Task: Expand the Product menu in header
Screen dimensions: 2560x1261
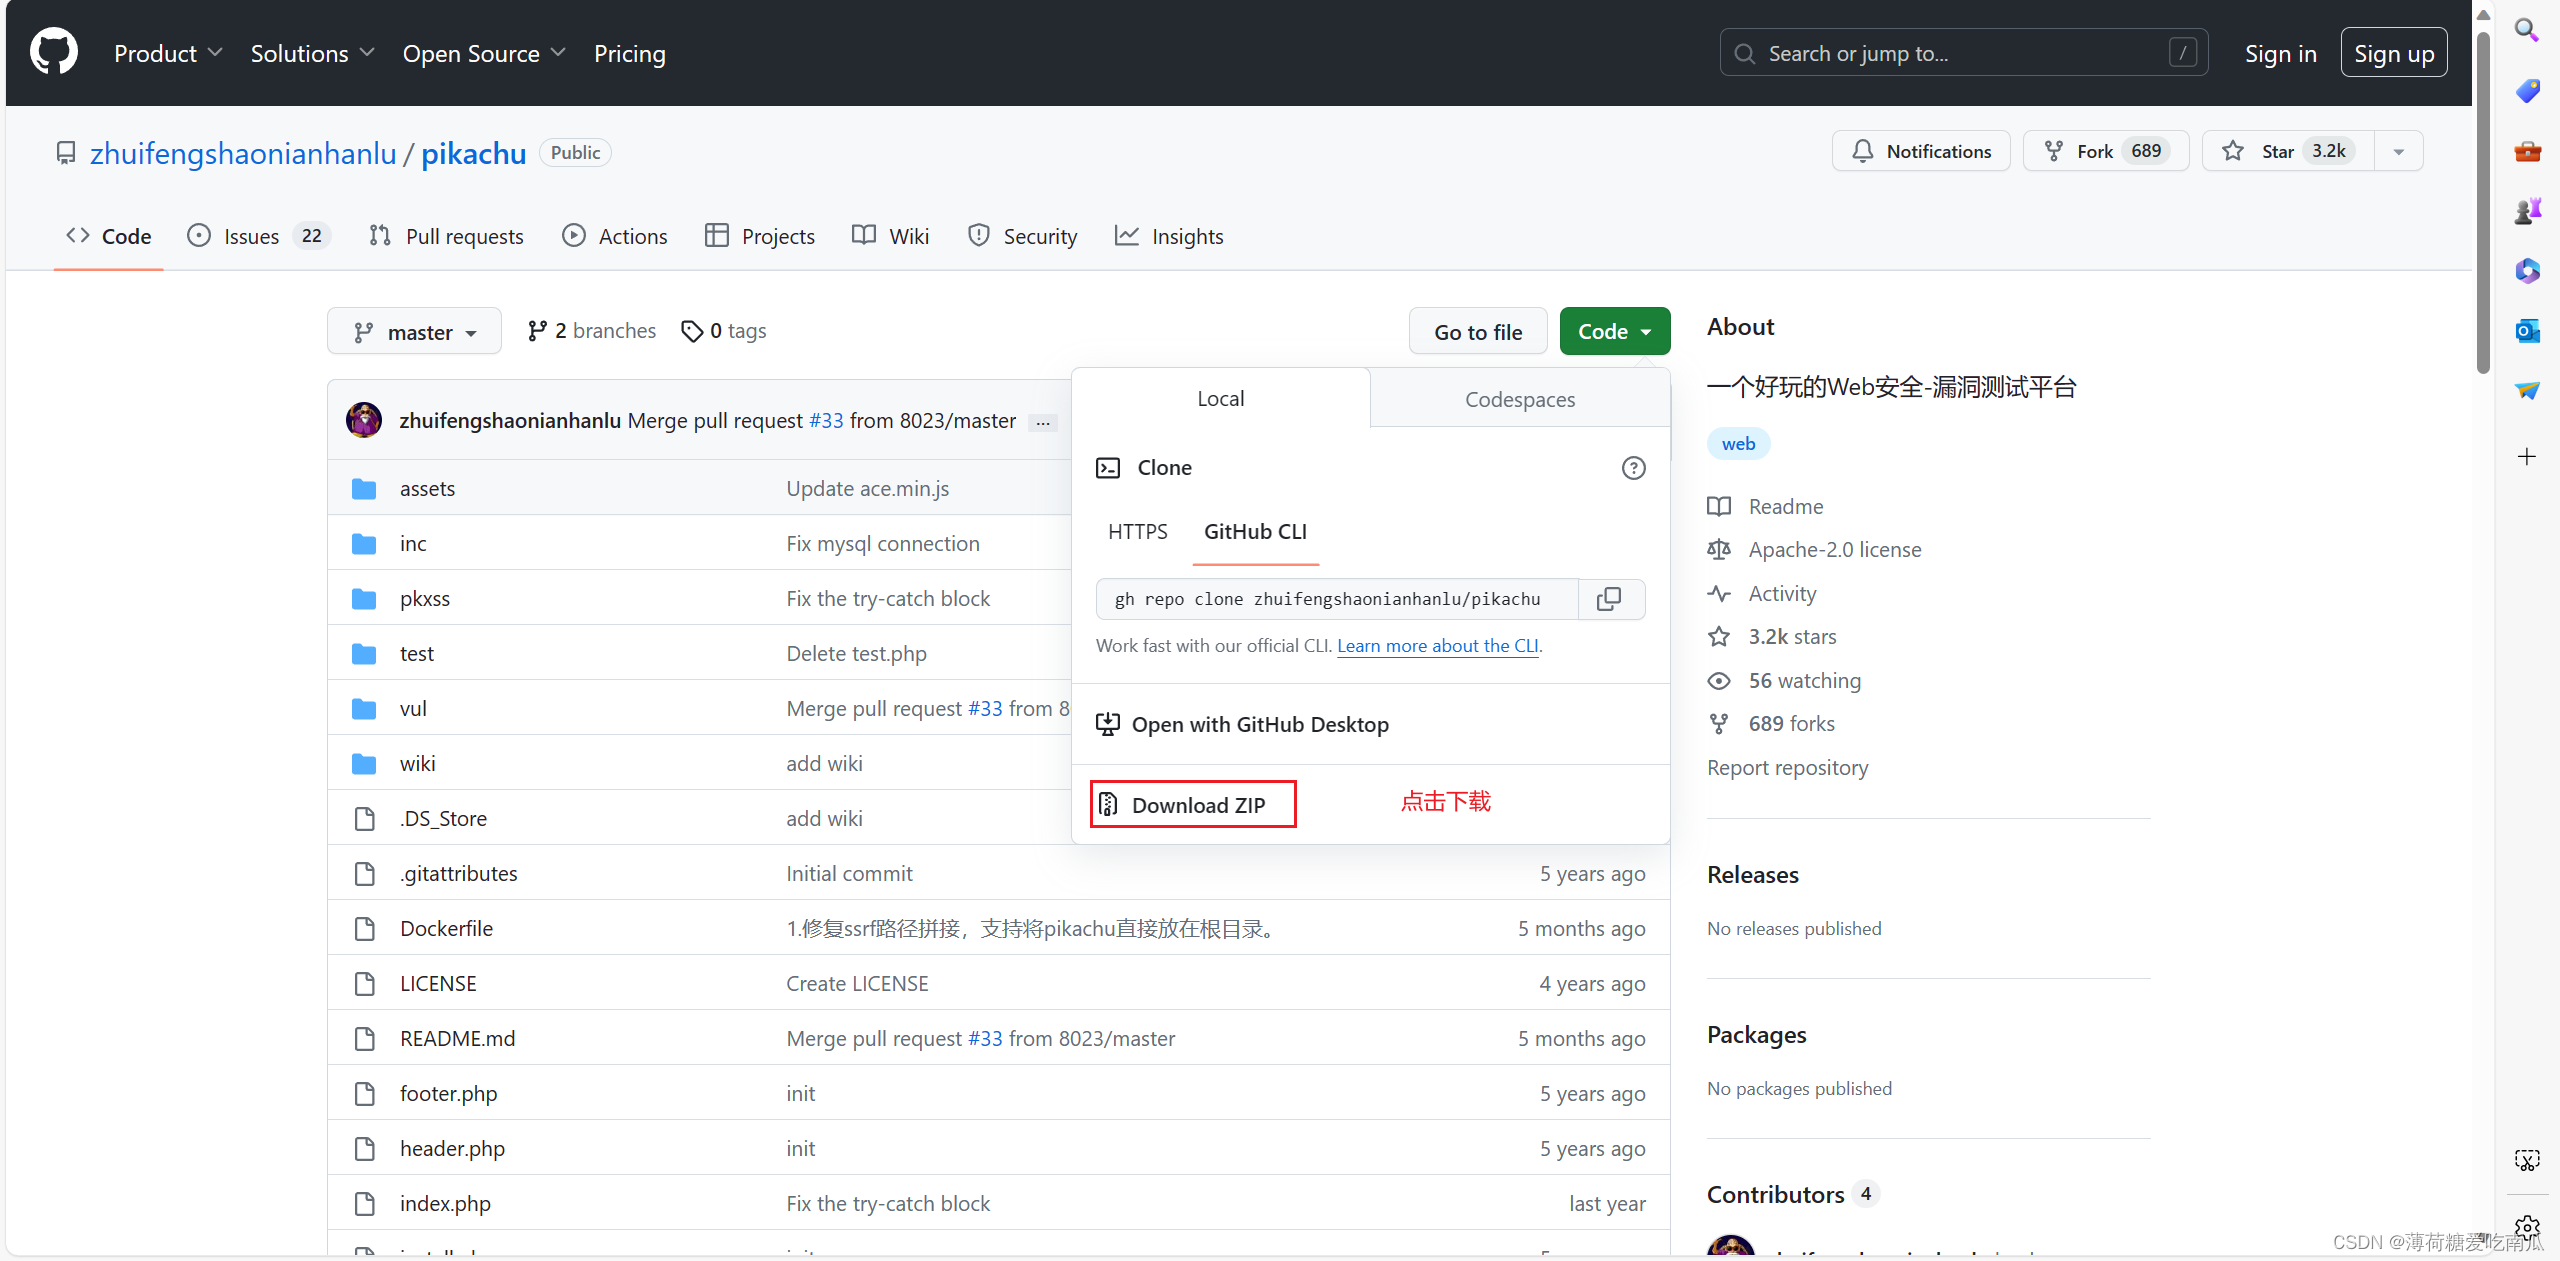Action: tap(167, 54)
